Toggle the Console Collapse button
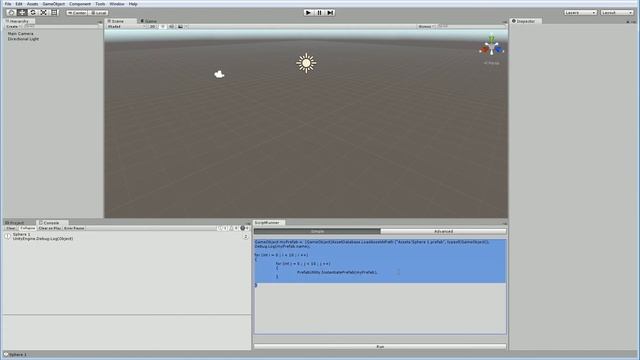Screen dimensions: 640x360 coord(27,228)
